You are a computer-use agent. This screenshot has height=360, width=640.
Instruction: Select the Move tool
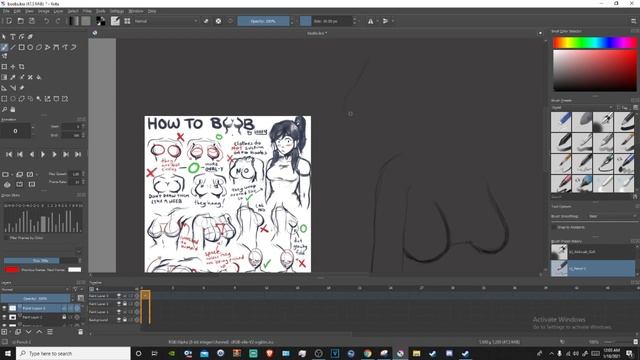tap(13, 67)
